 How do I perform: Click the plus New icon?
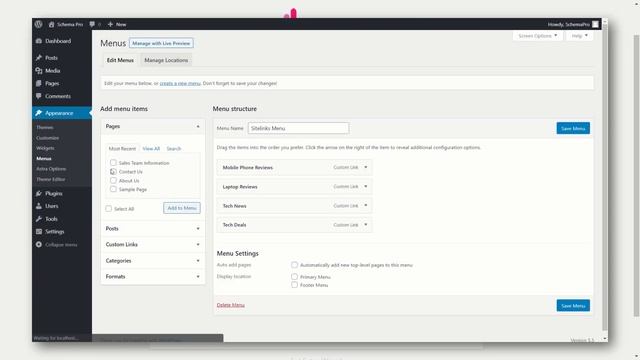click(x=110, y=24)
